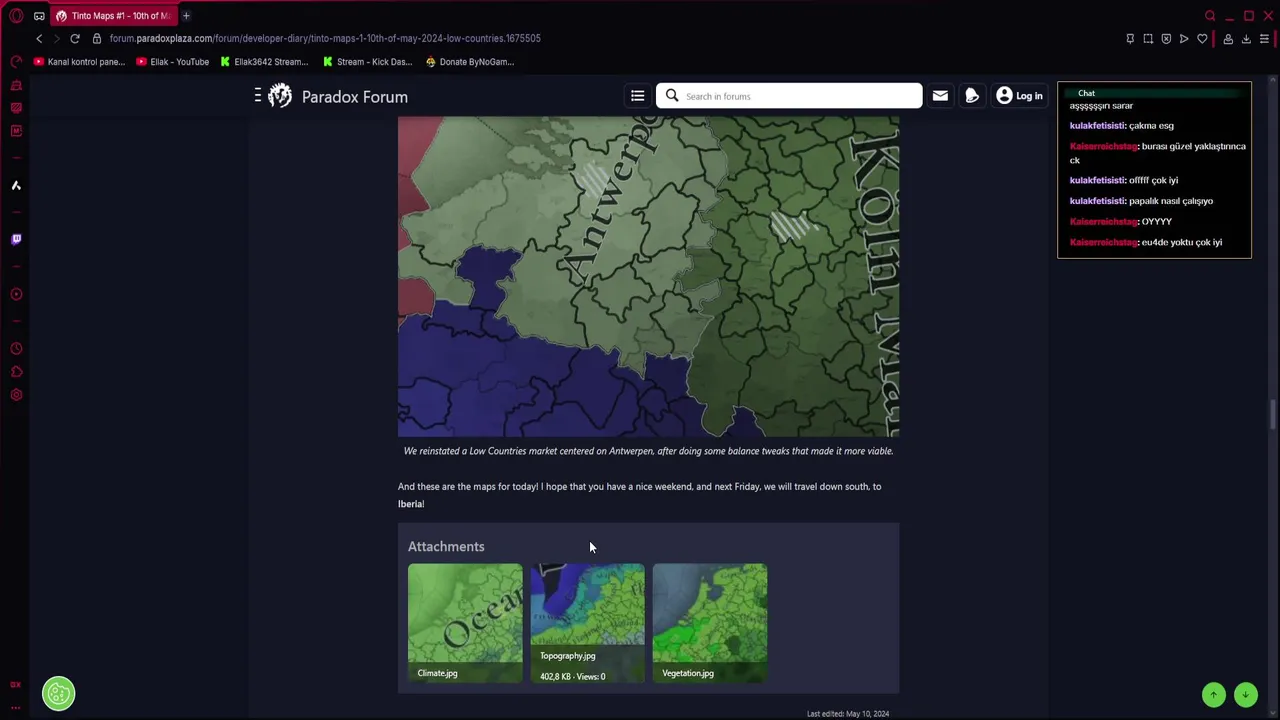Open the forum alerts icon
Screen dimensions: 1280x720
971,96
